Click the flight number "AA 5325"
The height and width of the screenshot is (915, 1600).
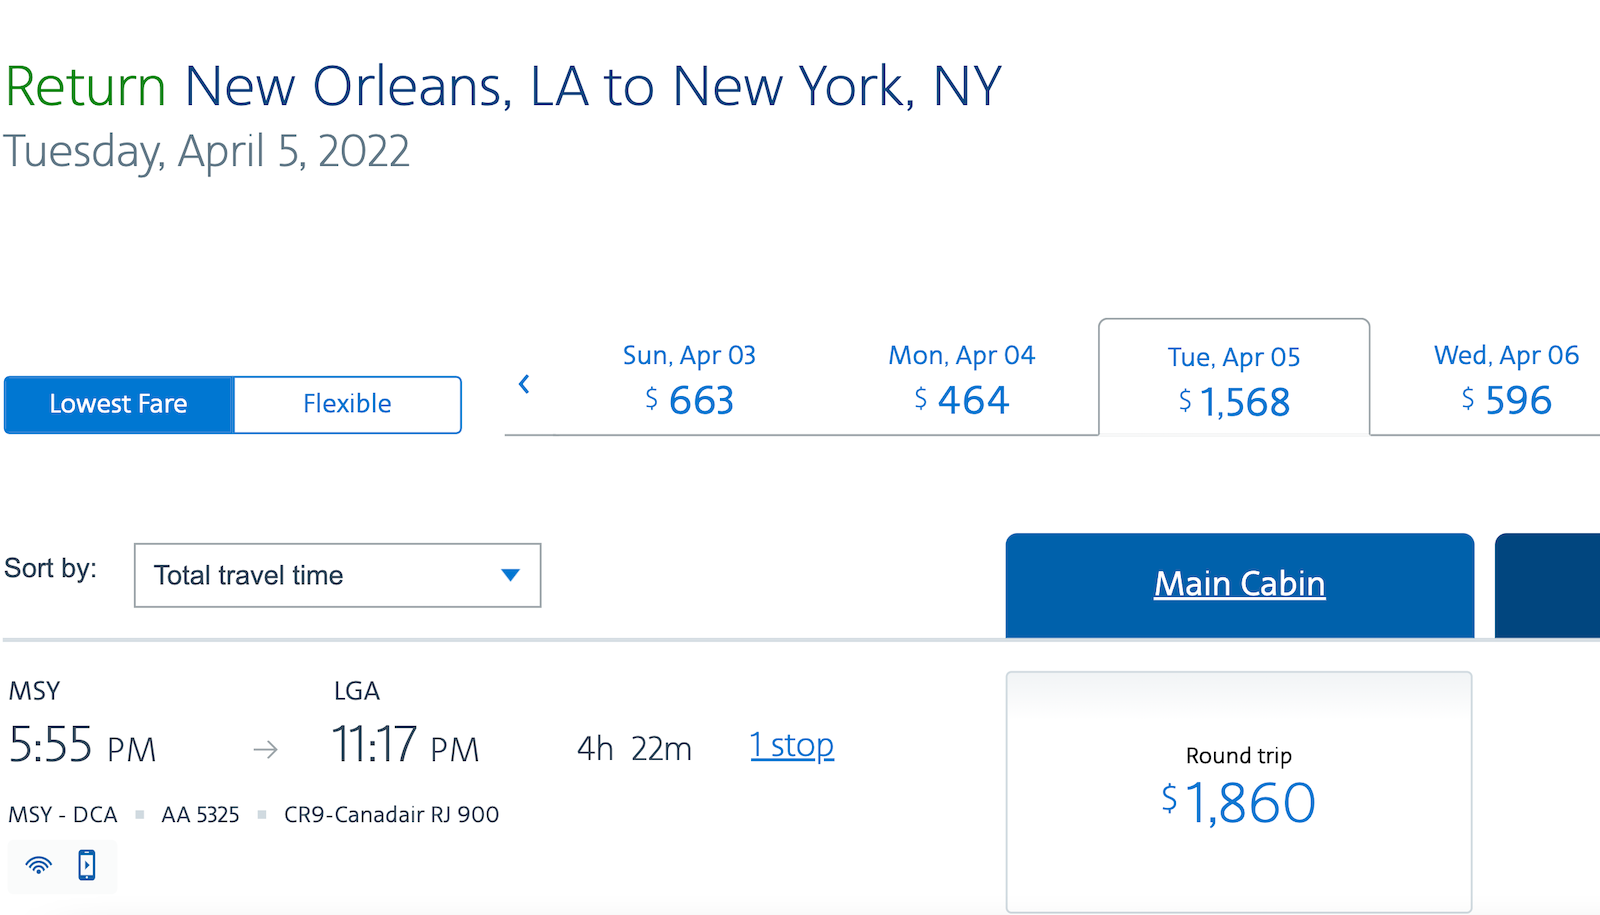point(199,814)
